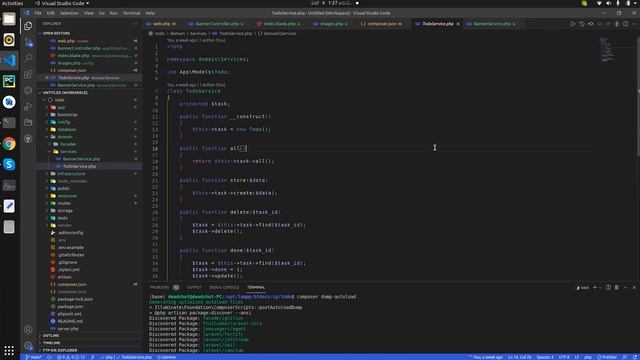640x360 pixels.
Task: Click the New Terminal plus icon
Action: point(595,287)
